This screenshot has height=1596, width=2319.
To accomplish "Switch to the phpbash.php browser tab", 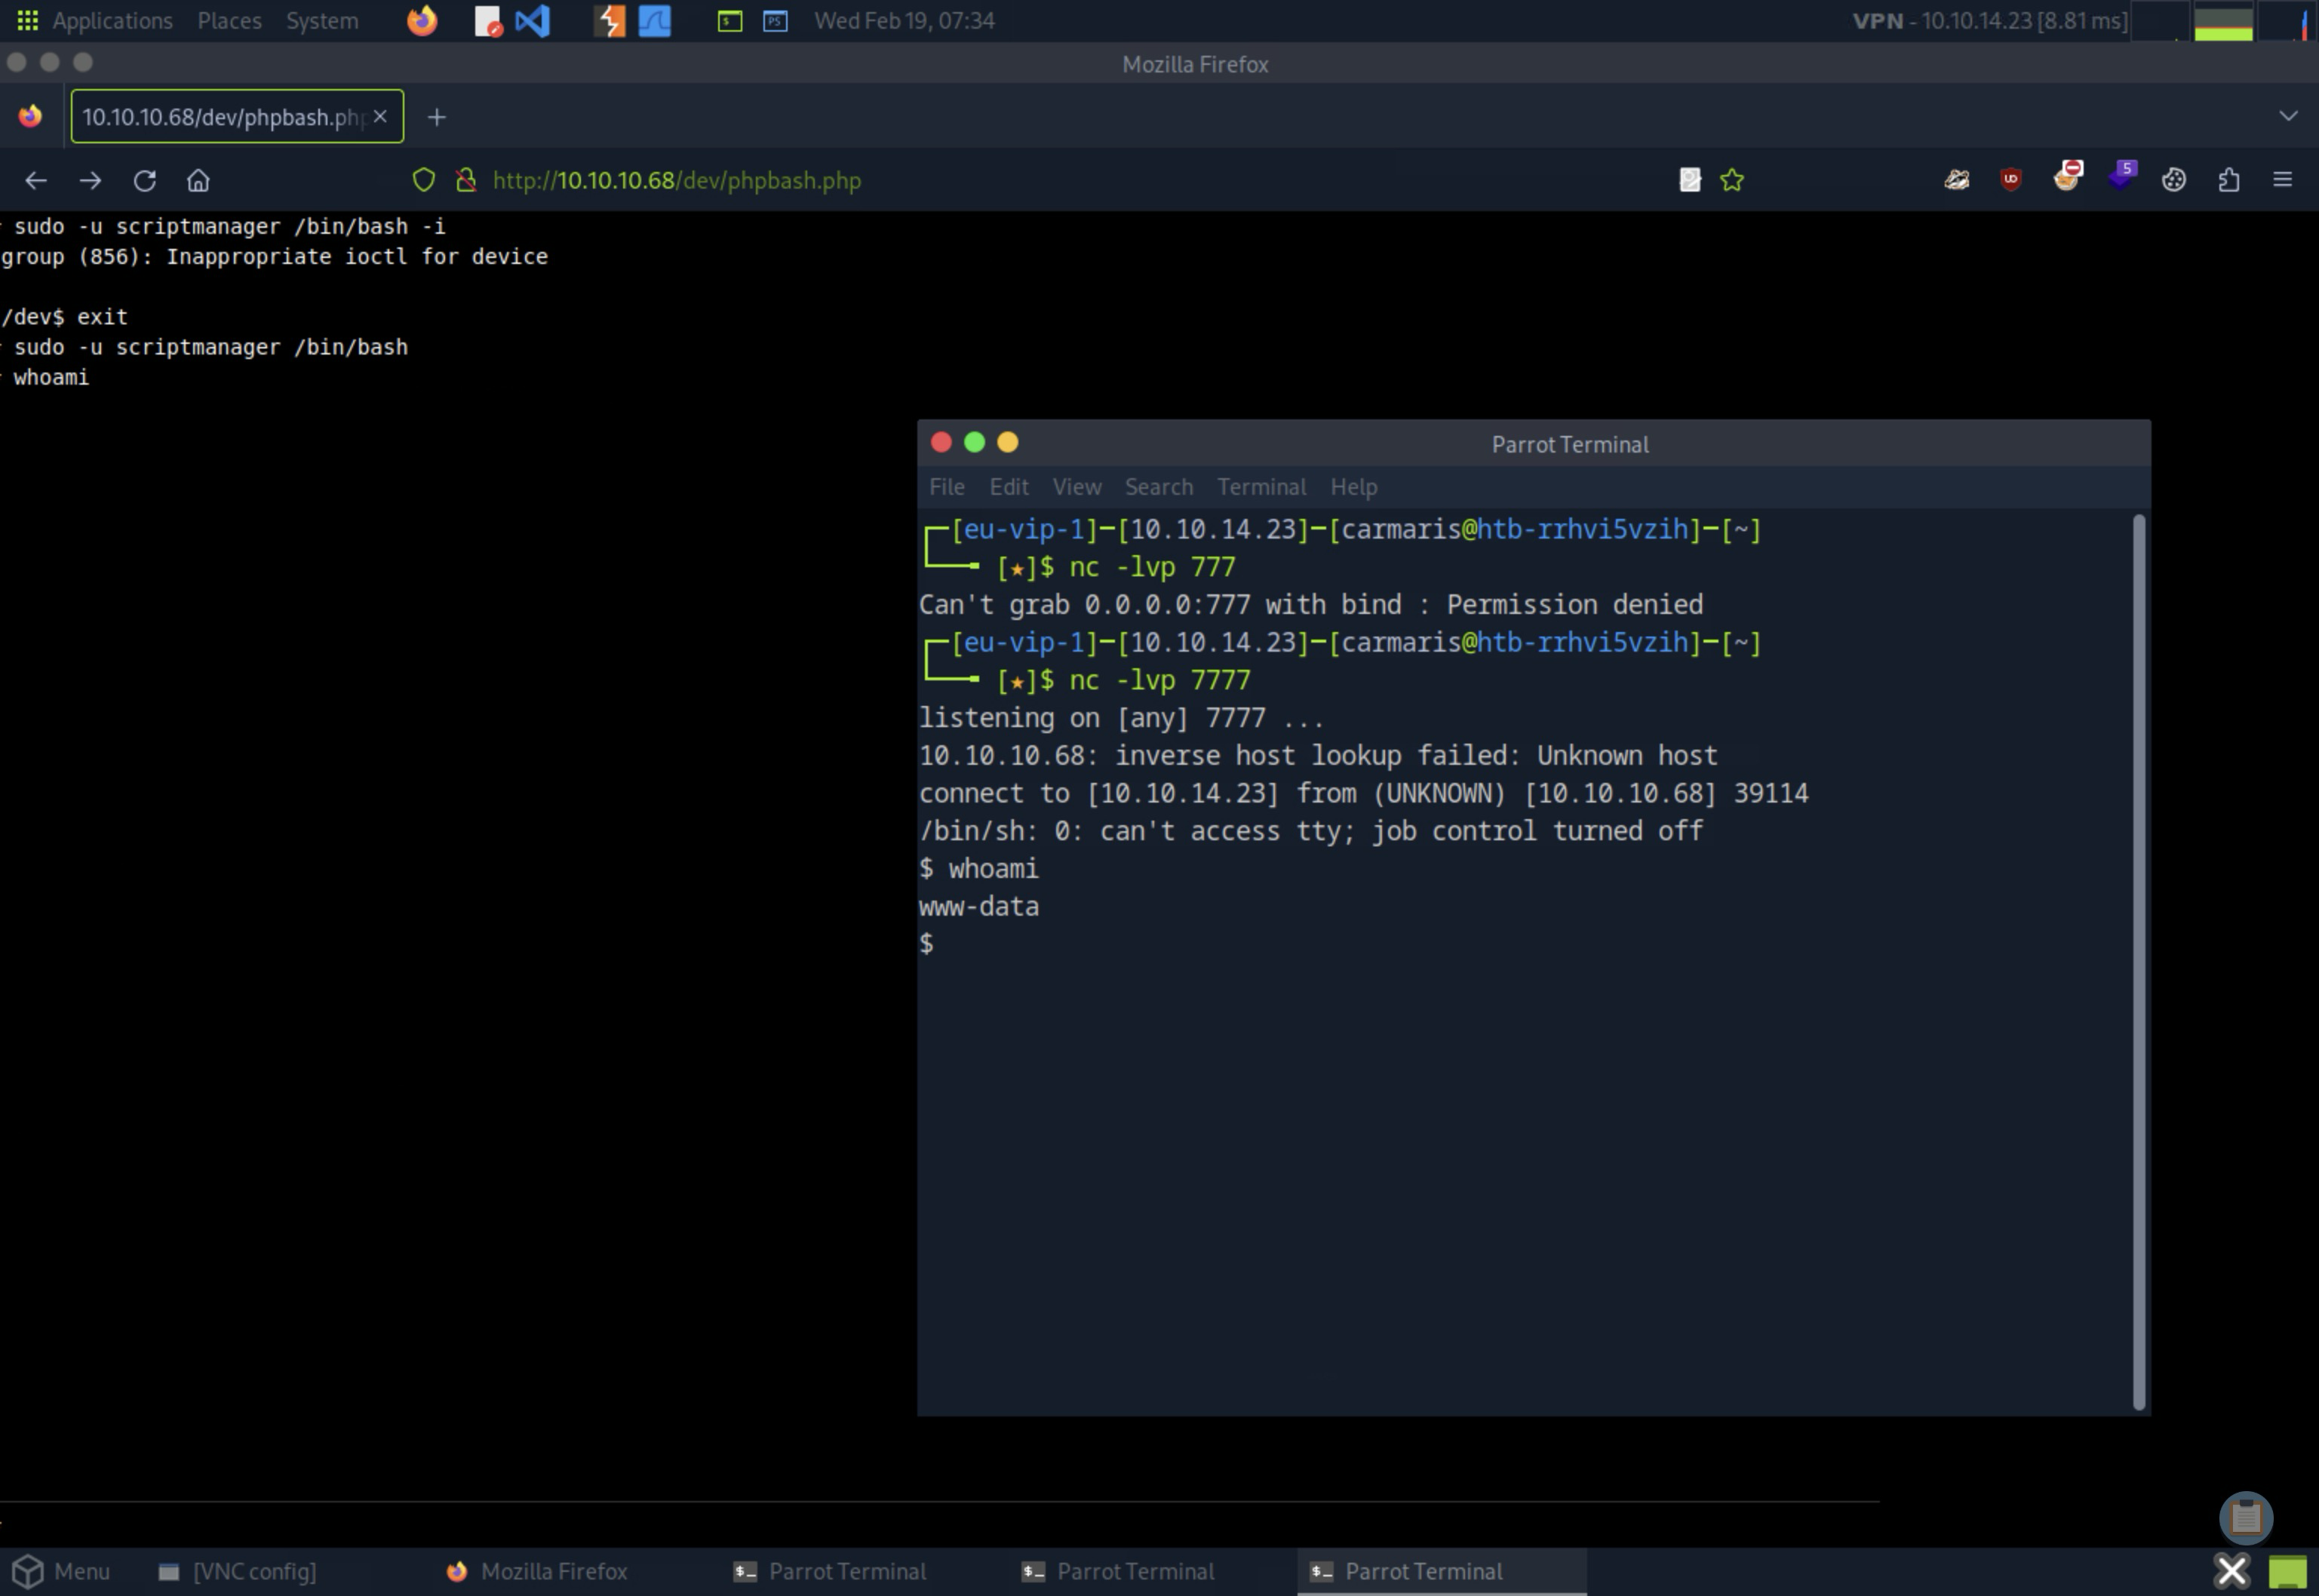I will pyautogui.click(x=223, y=117).
